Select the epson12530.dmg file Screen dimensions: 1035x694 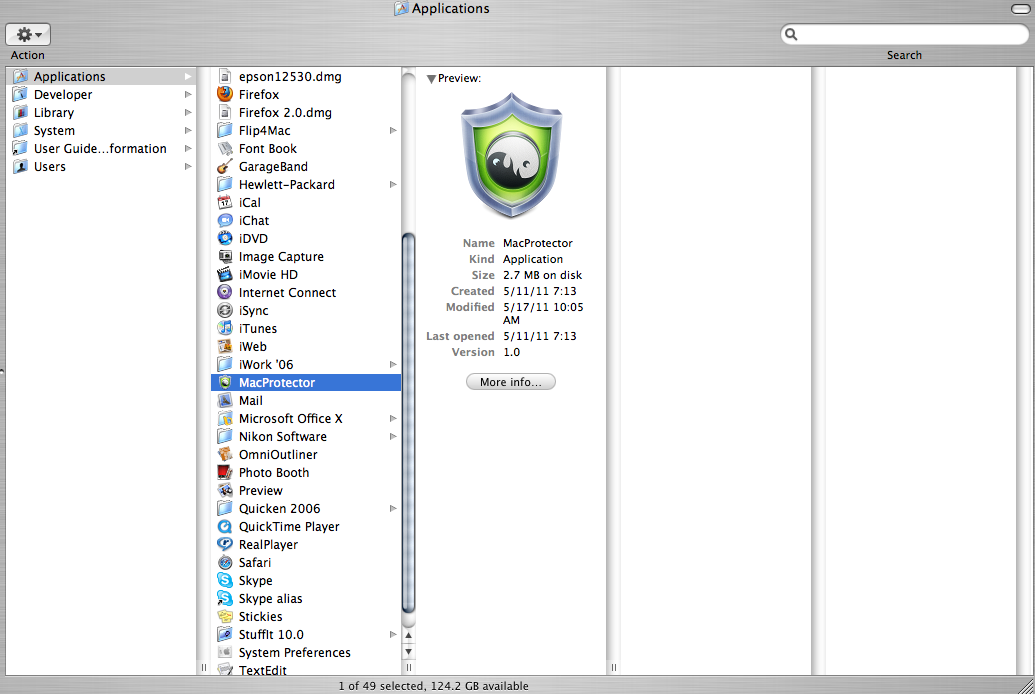coord(306,77)
